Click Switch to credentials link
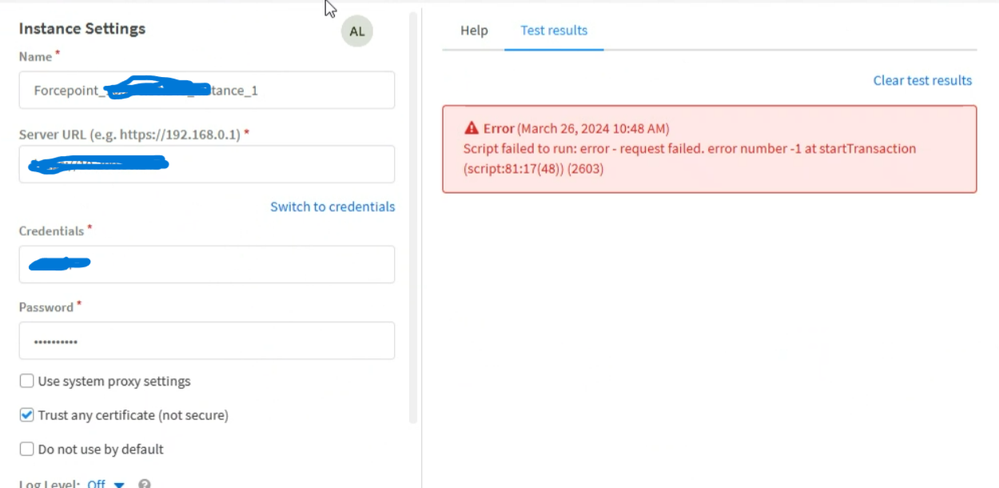 pos(333,206)
